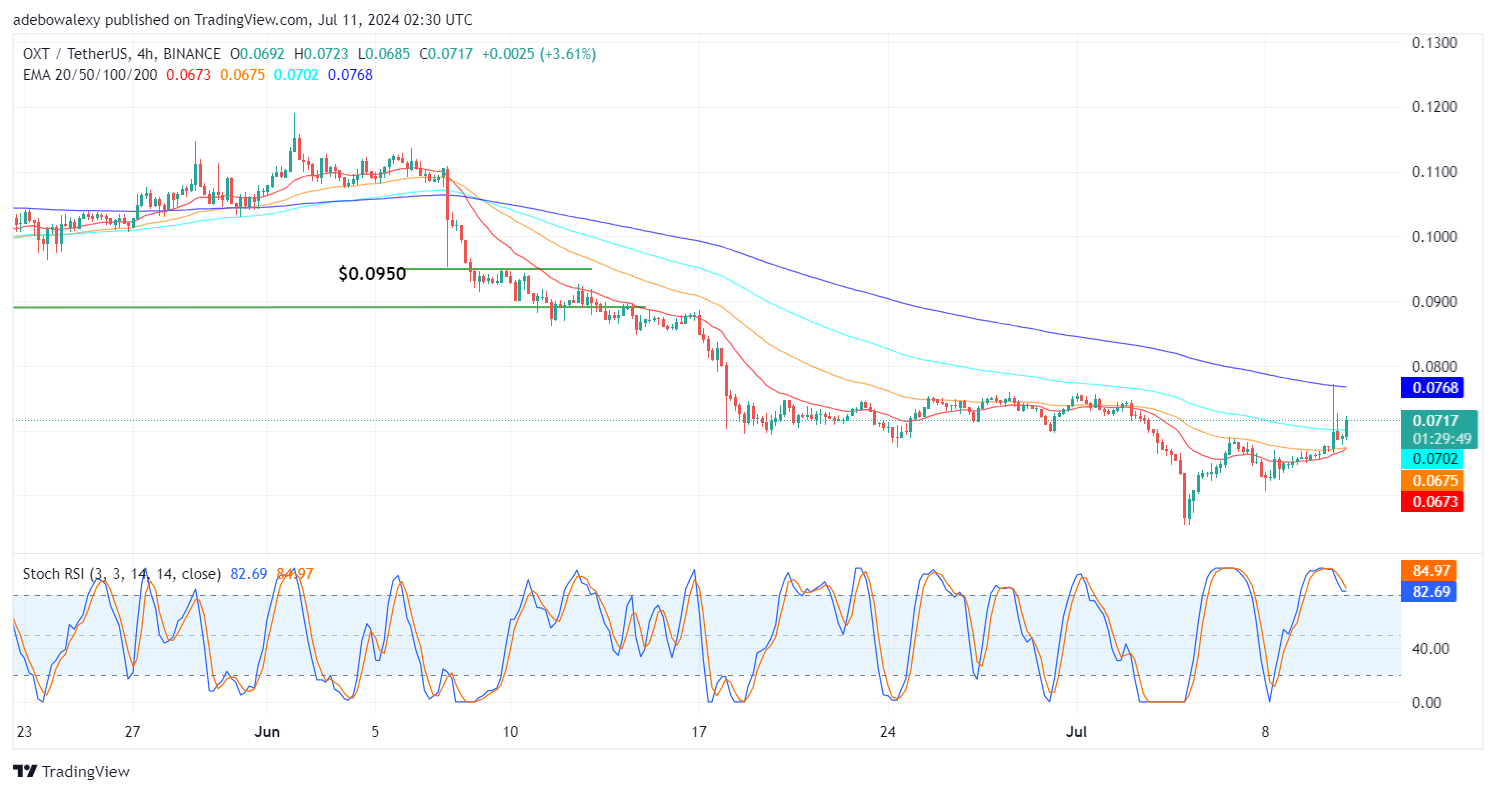Click the 0.0900 price axis label

[x=1433, y=302]
